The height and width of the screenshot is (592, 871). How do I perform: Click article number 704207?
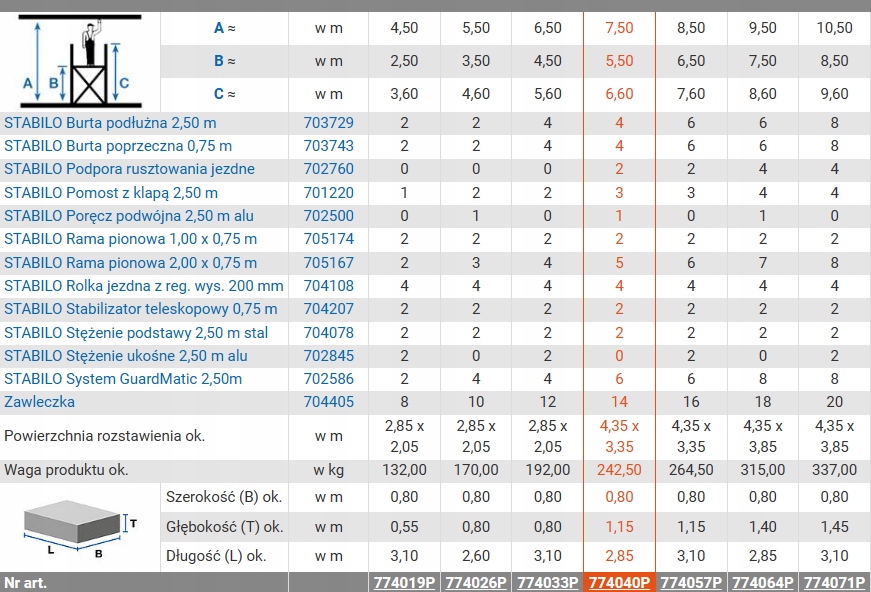click(x=328, y=309)
